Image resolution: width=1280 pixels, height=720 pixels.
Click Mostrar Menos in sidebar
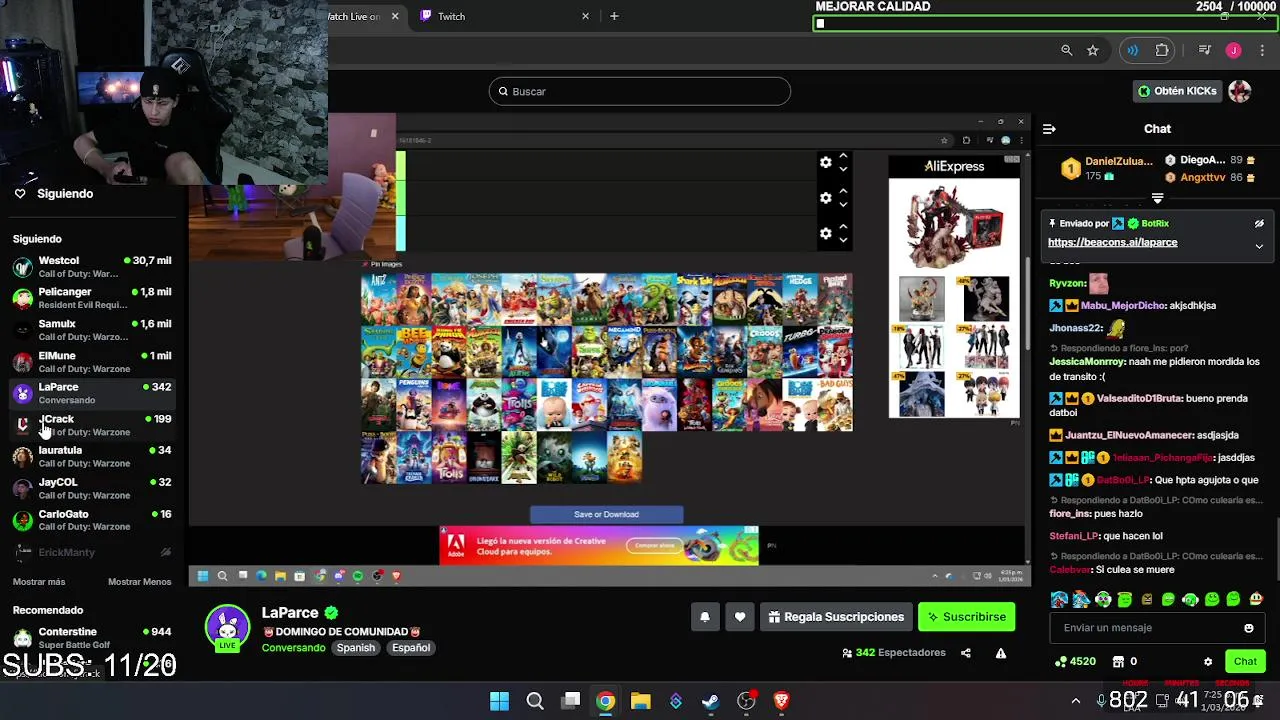pyautogui.click(x=139, y=582)
